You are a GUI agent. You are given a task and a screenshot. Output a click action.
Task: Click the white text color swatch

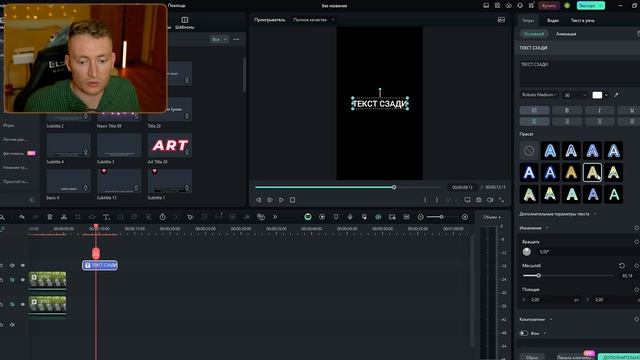coord(597,95)
